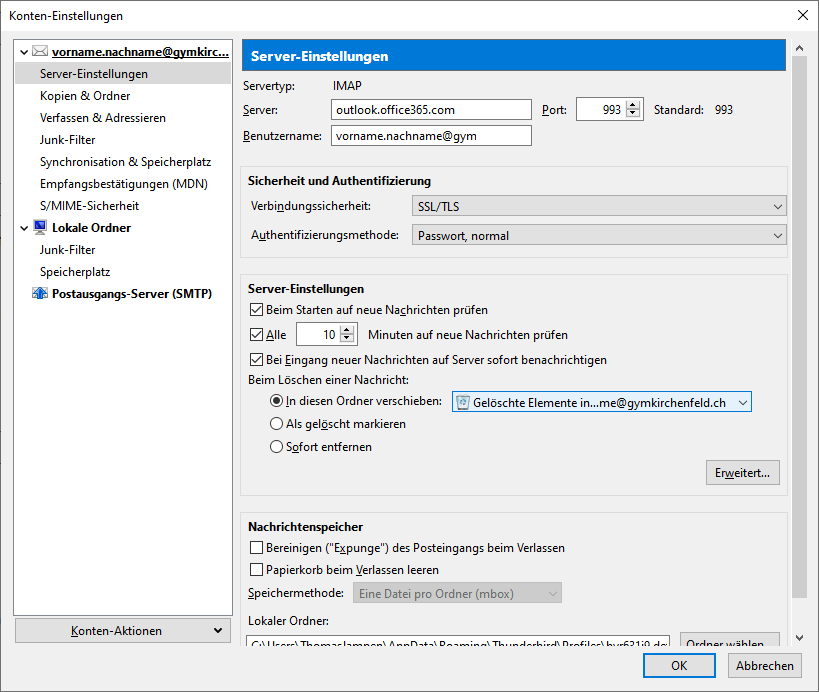
Task: Click the Postausgangs-Server SMTP icon
Action: pos(40,293)
